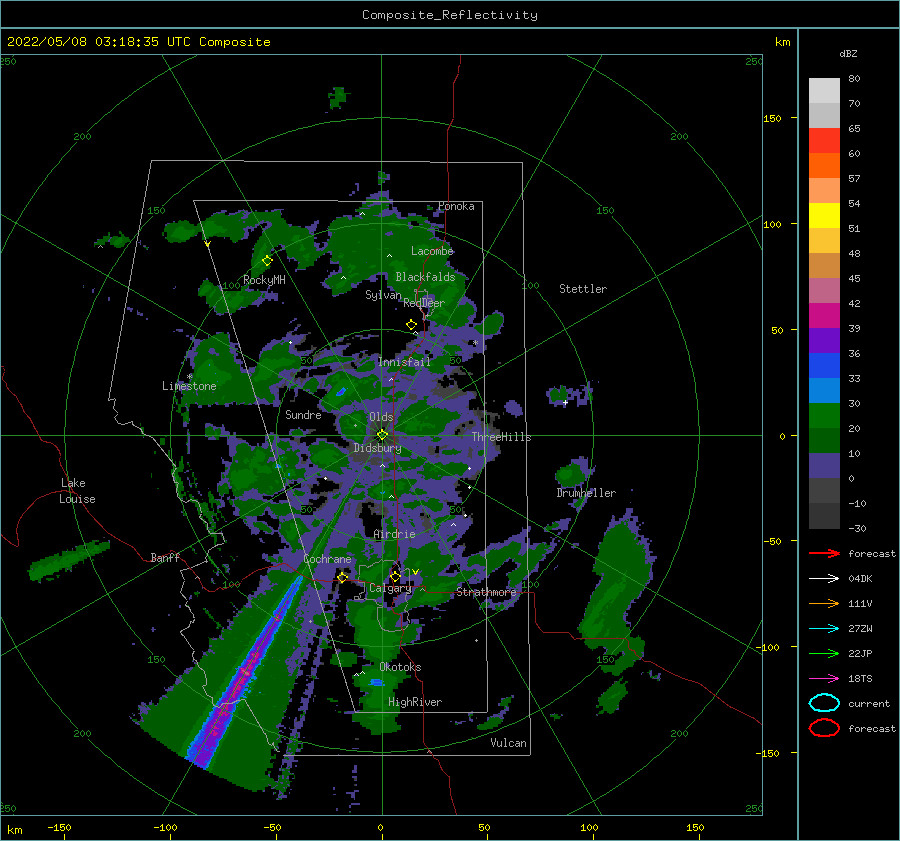Screen dimensions: 900x841
Task: Click the Okotoks town label
Action: [x=400, y=667]
